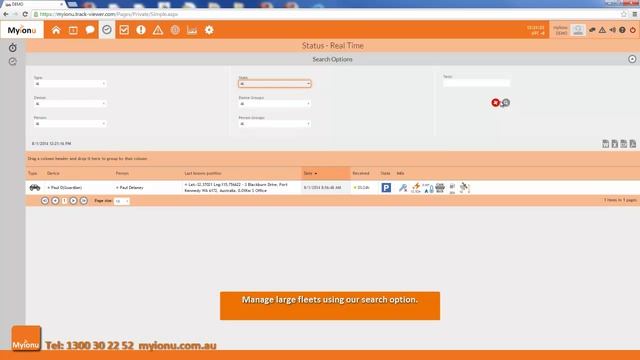Click the third export icon above the grid
Viewport: 640px width, 360px height.
pyautogui.click(x=624, y=144)
